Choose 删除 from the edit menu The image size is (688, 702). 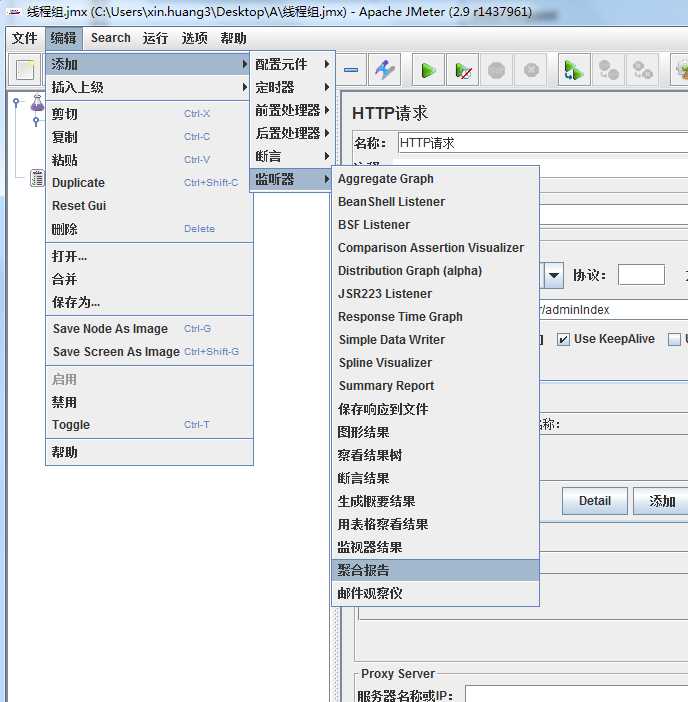click(150, 229)
